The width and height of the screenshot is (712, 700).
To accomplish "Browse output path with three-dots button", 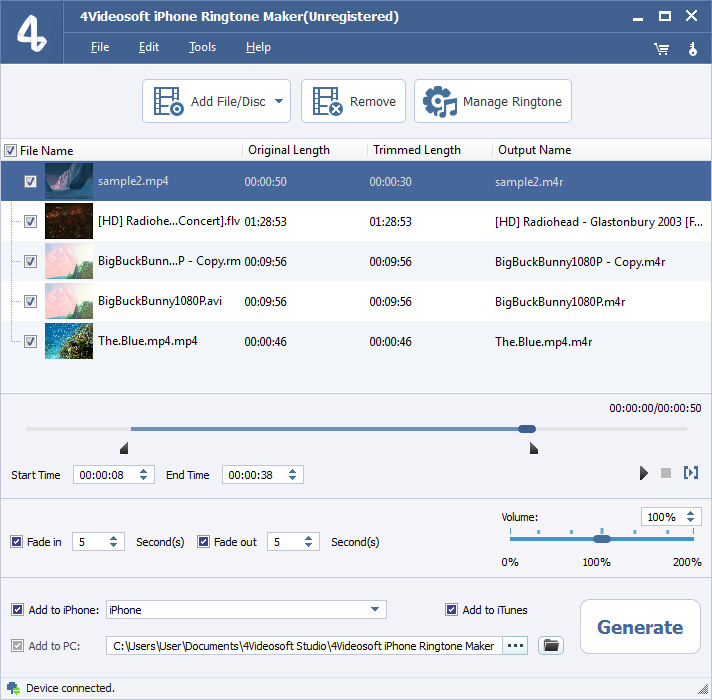I will point(515,645).
